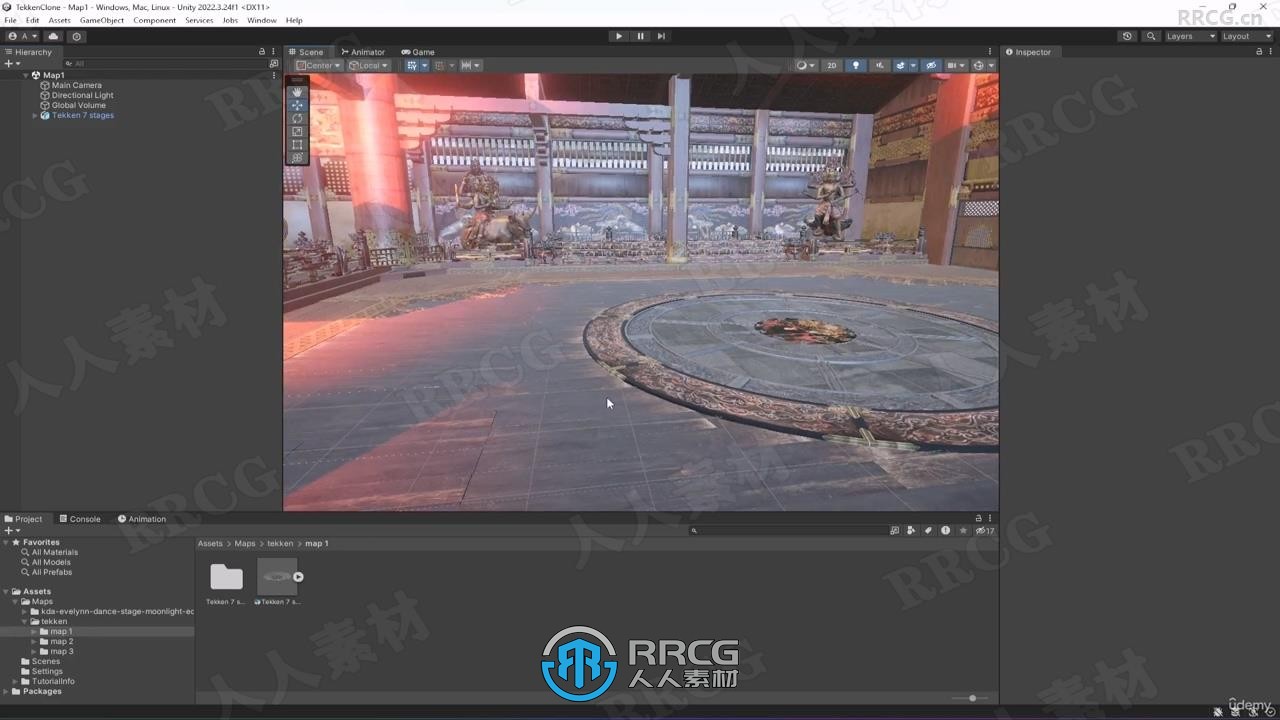Toggle grid snapping button
The width and height of the screenshot is (1280, 720).
439,65
